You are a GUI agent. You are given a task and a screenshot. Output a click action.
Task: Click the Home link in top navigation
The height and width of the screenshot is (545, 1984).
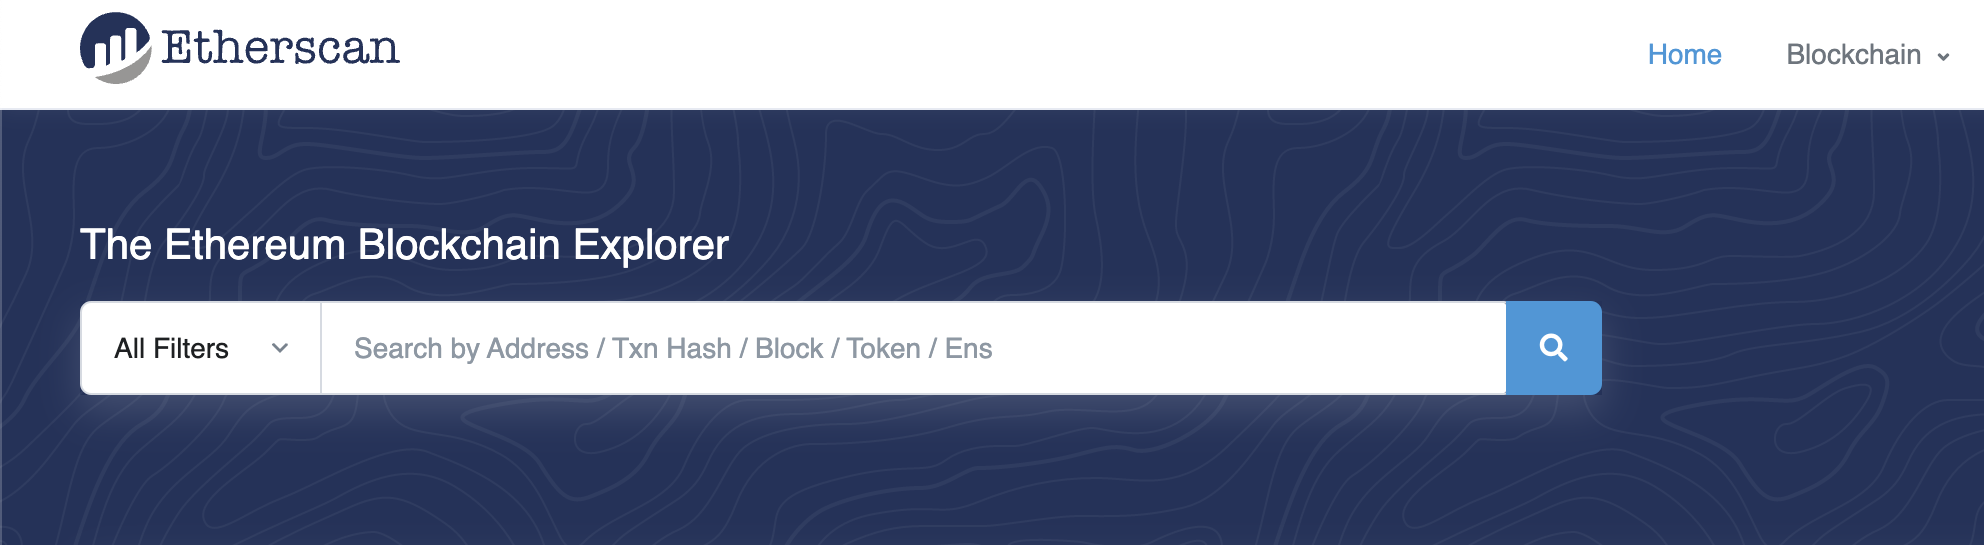click(x=1684, y=55)
